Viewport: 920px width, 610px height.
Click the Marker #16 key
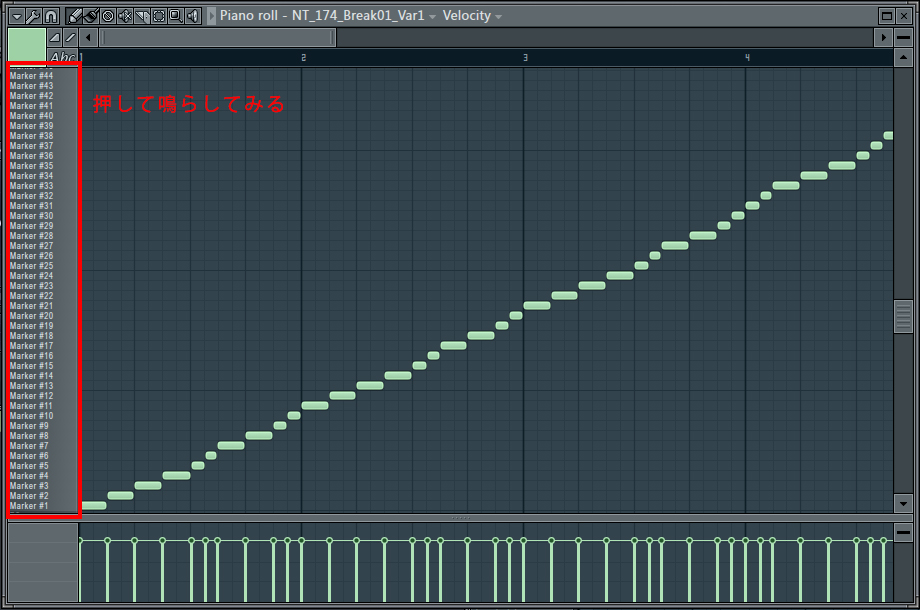tap(43, 356)
